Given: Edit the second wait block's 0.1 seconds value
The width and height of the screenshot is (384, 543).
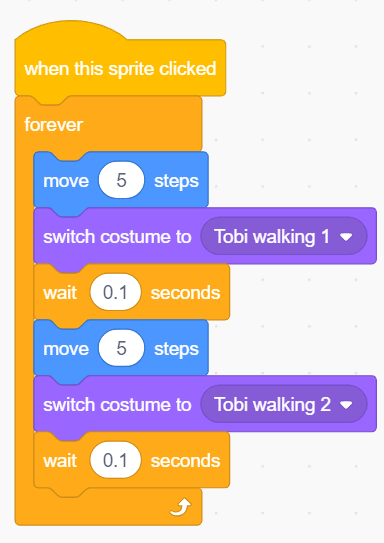Looking at the screenshot, I should tap(115, 460).
